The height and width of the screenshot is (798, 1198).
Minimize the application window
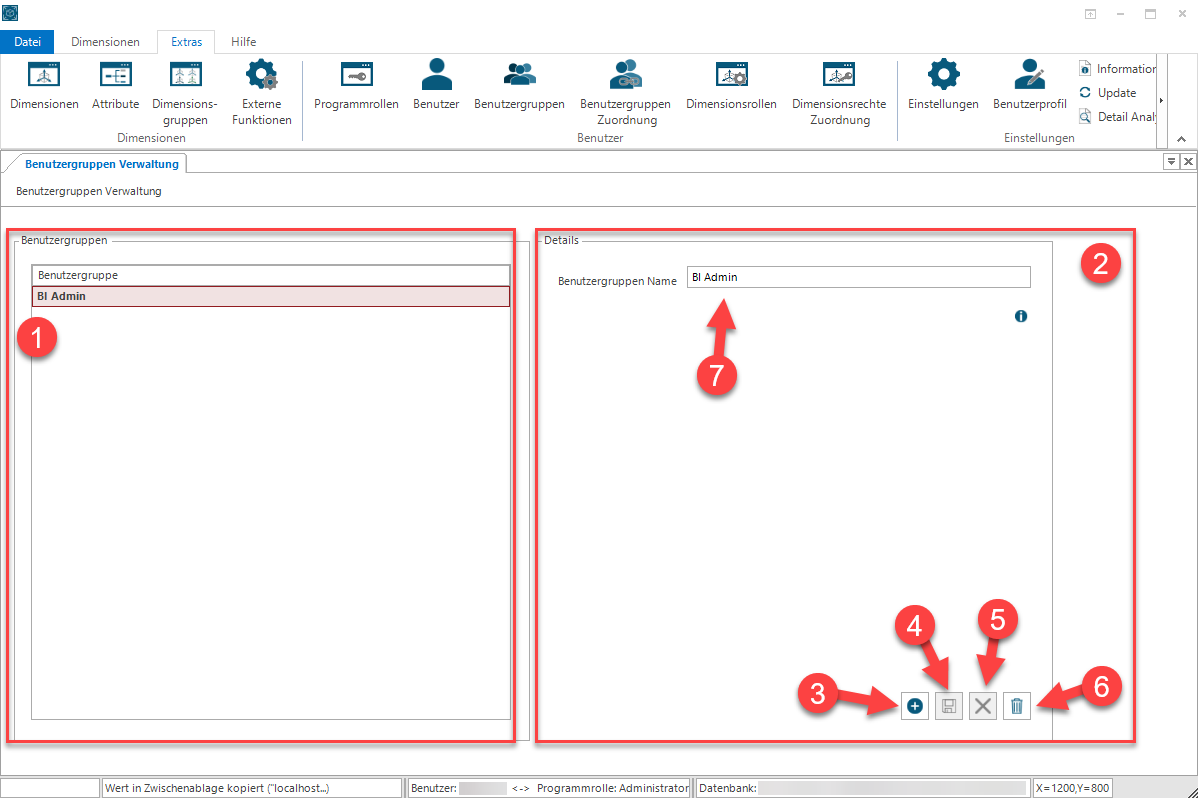(1120, 14)
